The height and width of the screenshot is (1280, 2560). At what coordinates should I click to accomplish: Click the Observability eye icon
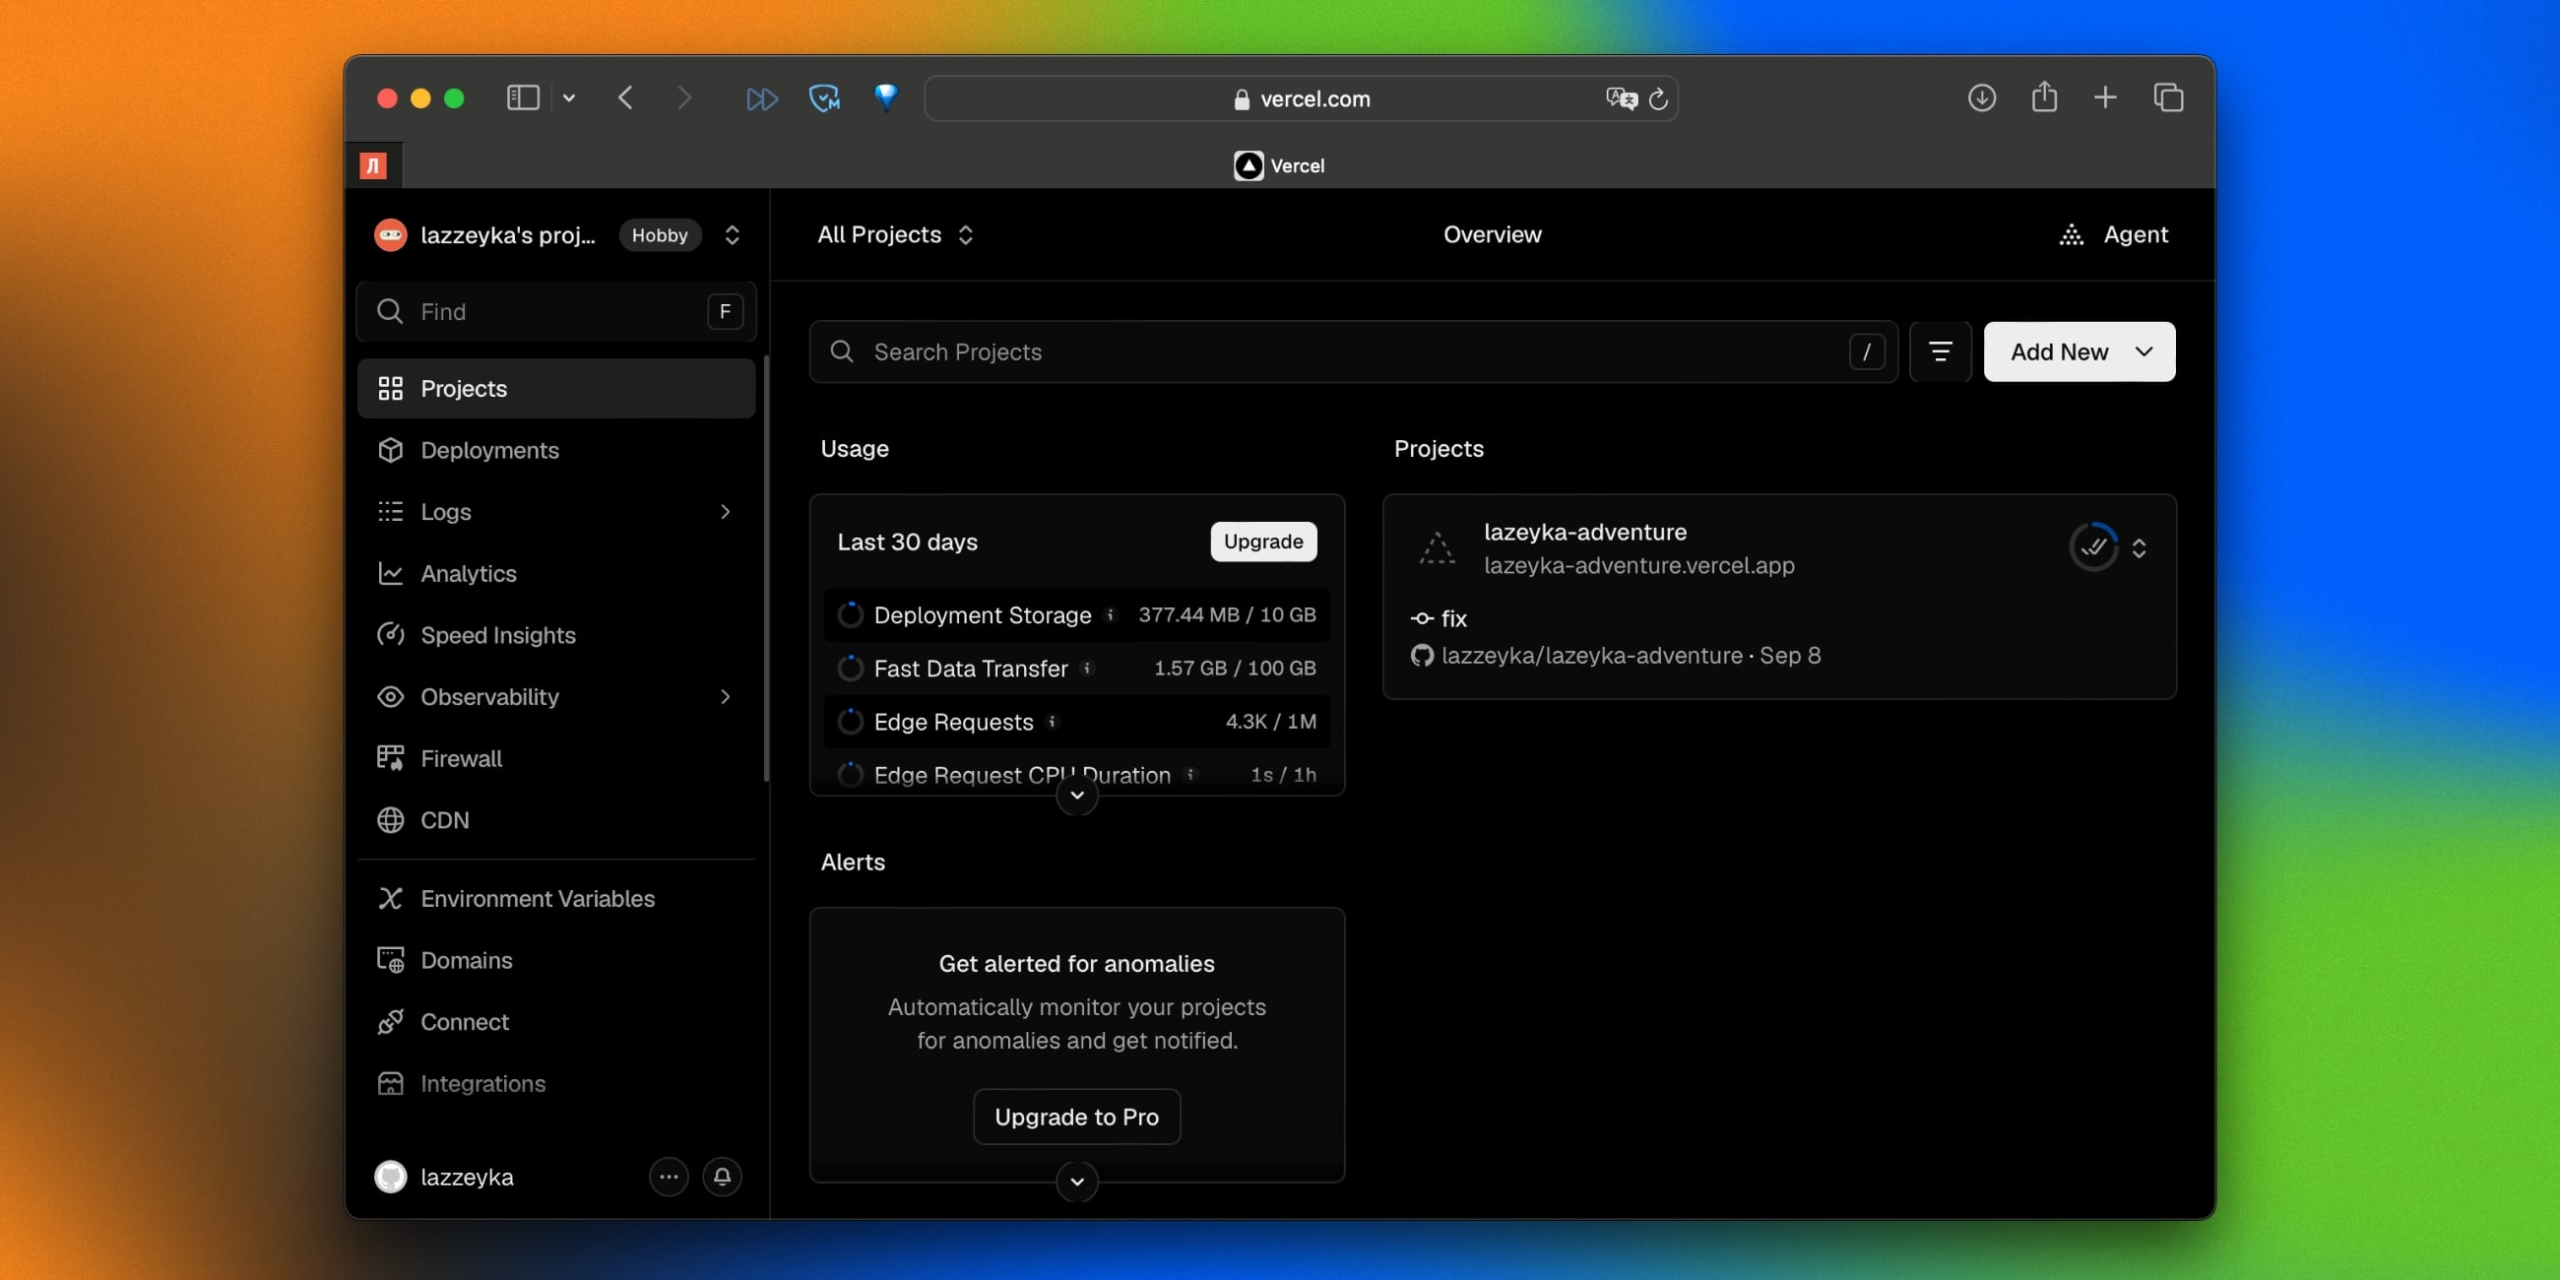coord(390,697)
